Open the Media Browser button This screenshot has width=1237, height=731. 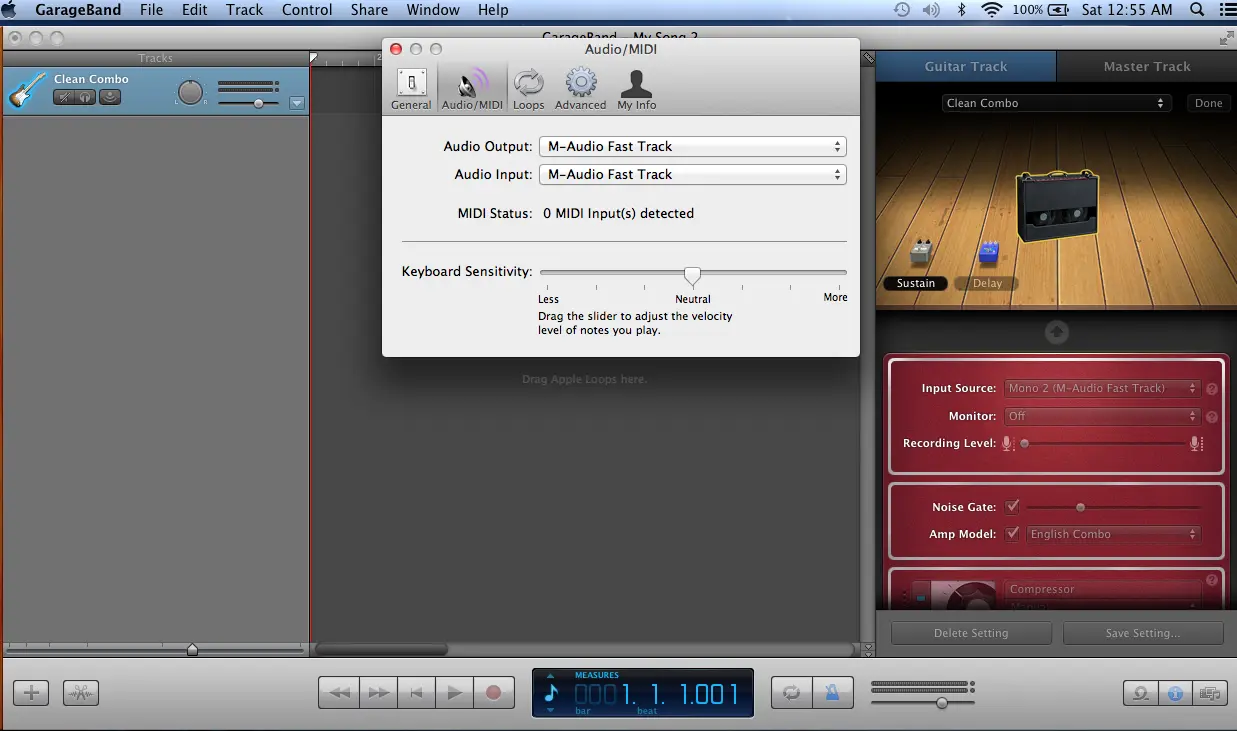pos(1211,692)
